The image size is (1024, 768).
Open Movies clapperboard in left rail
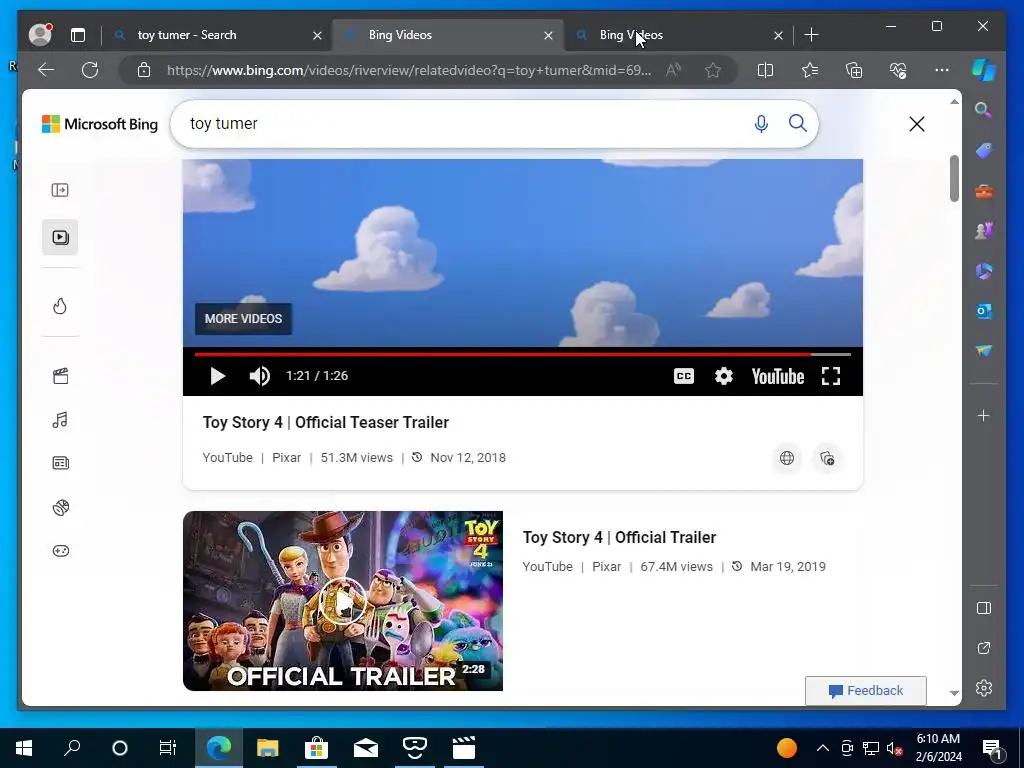pos(60,376)
